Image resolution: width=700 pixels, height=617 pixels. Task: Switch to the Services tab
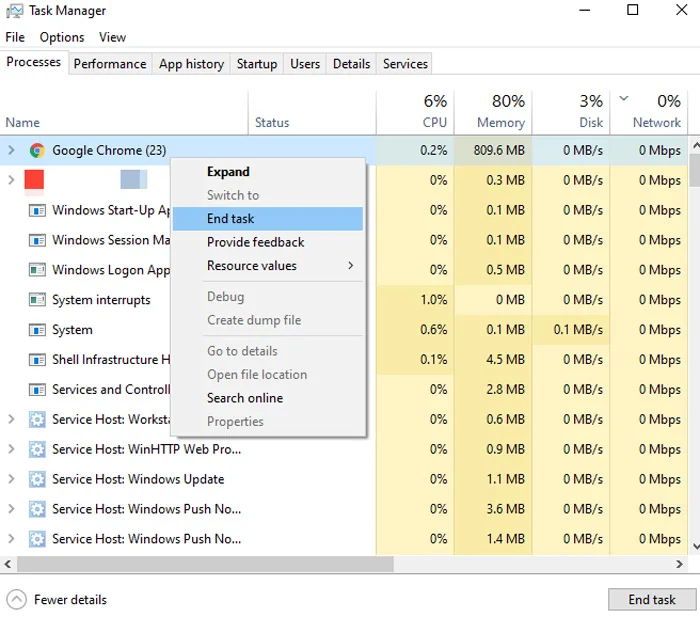coord(405,64)
